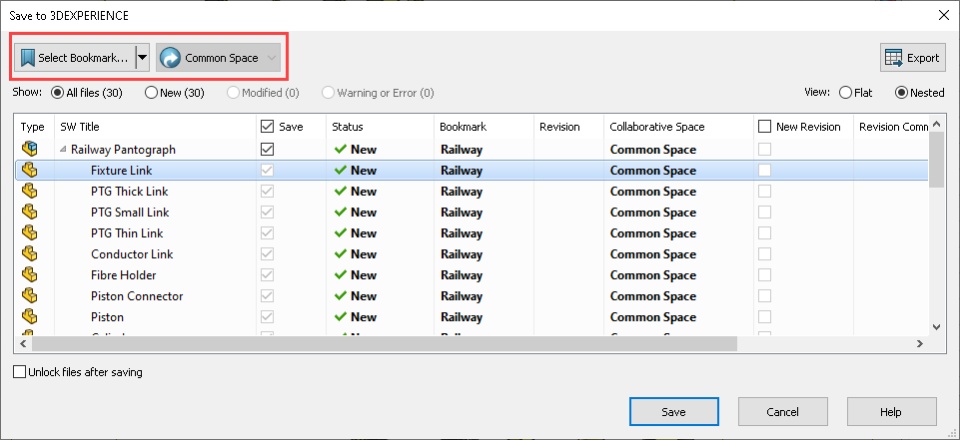The width and height of the screenshot is (960, 440).
Task: Click the Fixture Link part type icon
Action: point(29,170)
